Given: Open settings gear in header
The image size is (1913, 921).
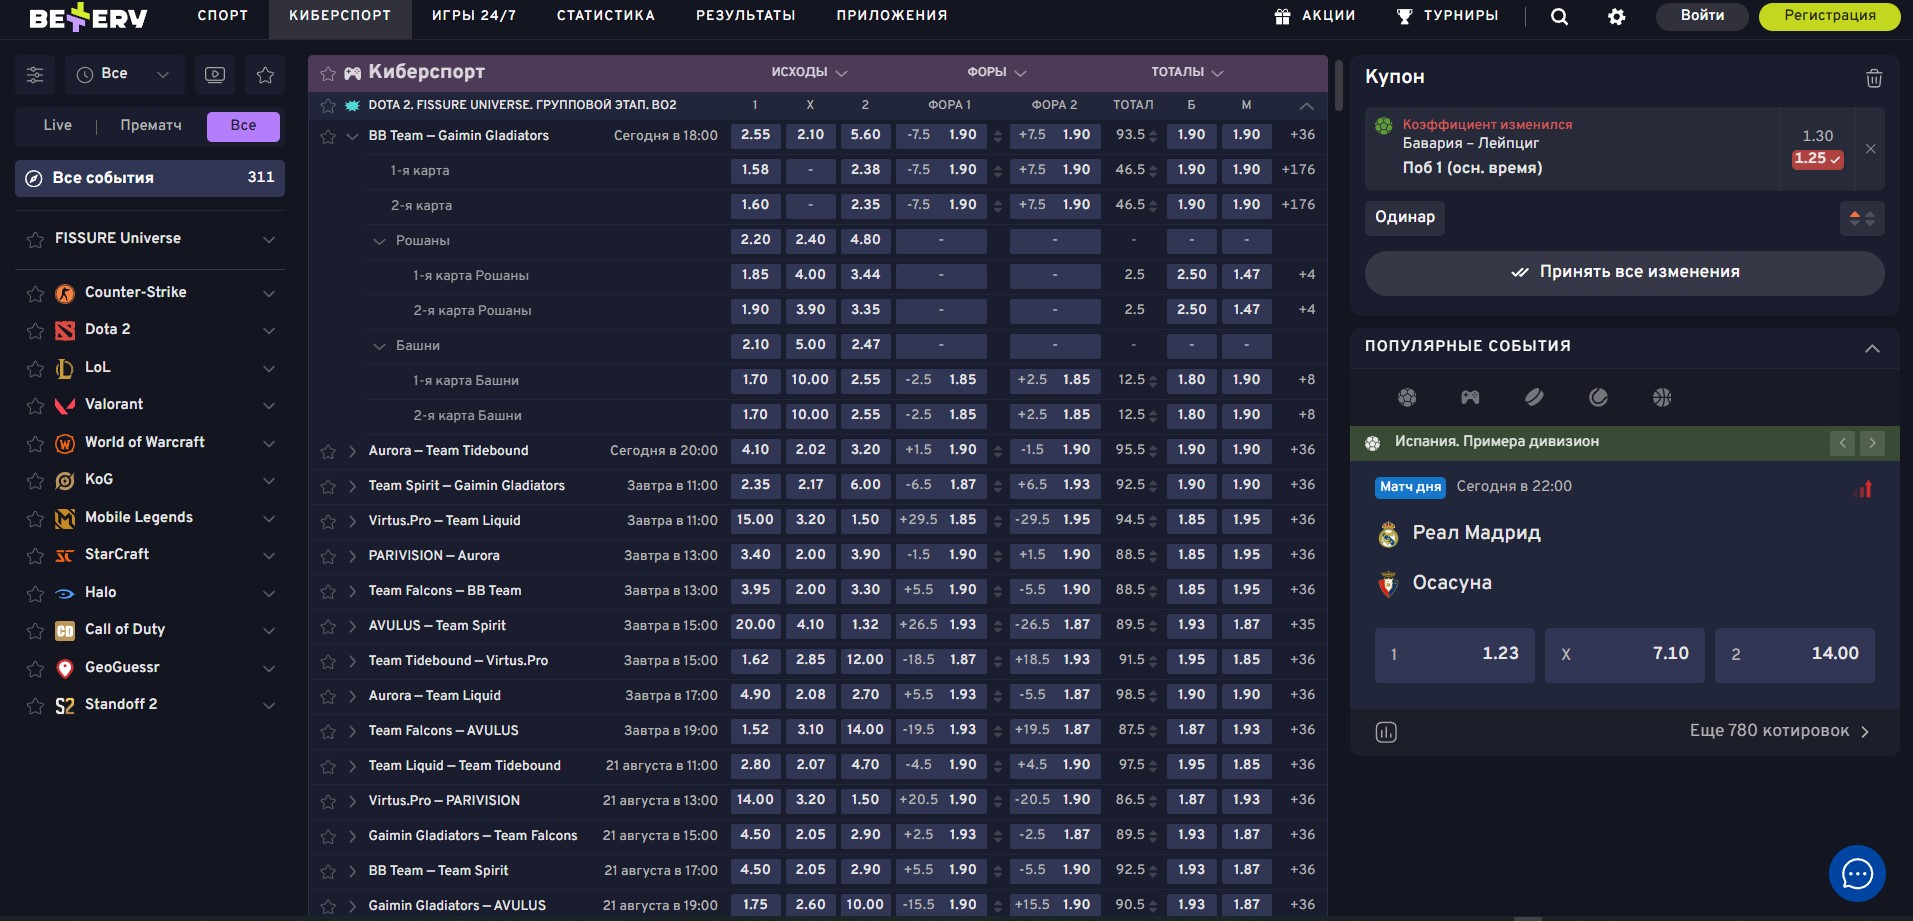Looking at the screenshot, I should click(x=1616, y=16).
